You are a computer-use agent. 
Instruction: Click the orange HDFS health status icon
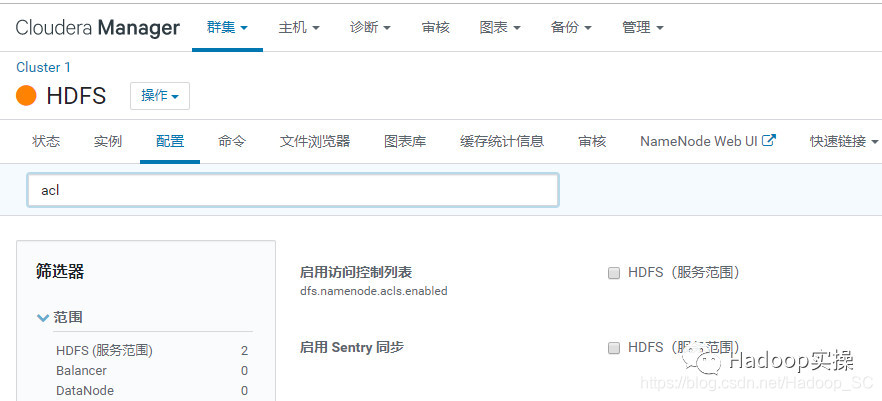(26, 96)
